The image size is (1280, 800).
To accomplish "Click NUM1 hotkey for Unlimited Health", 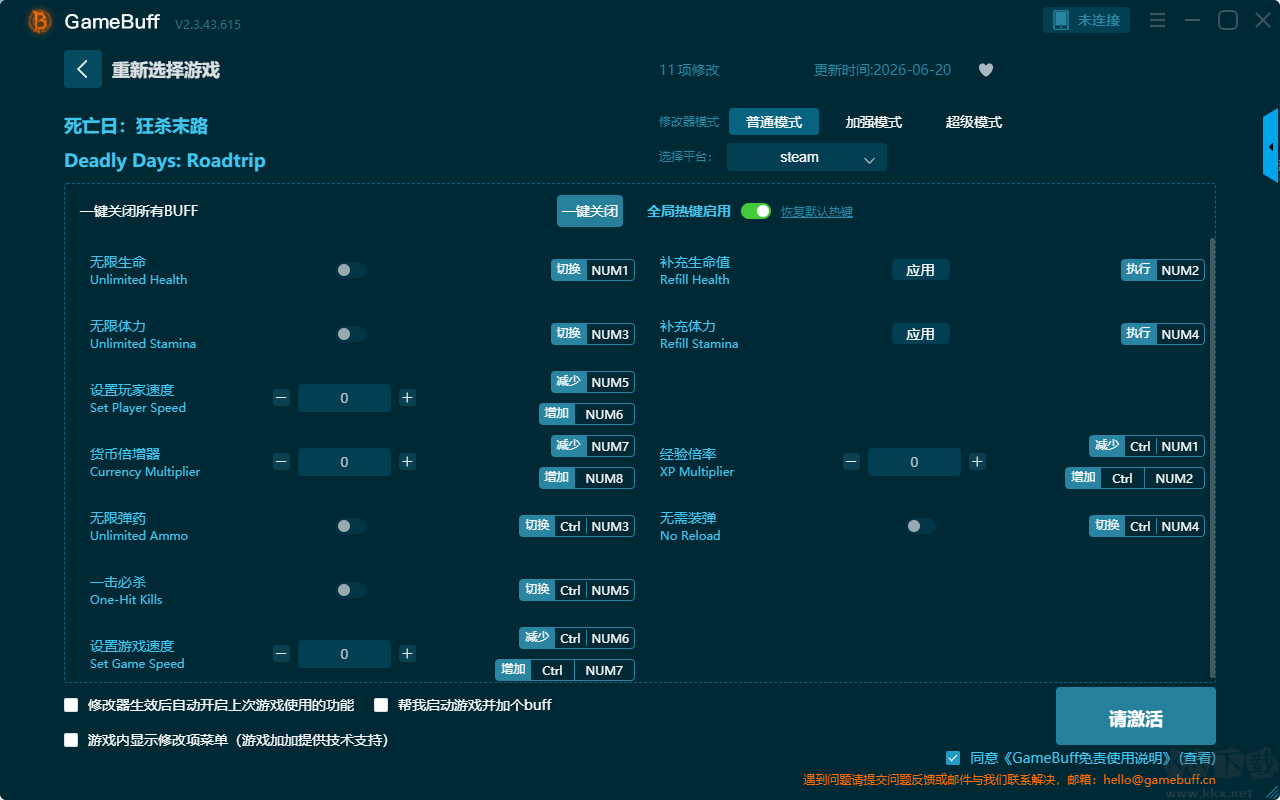I will pyautogui.click(x=610, y=270).
